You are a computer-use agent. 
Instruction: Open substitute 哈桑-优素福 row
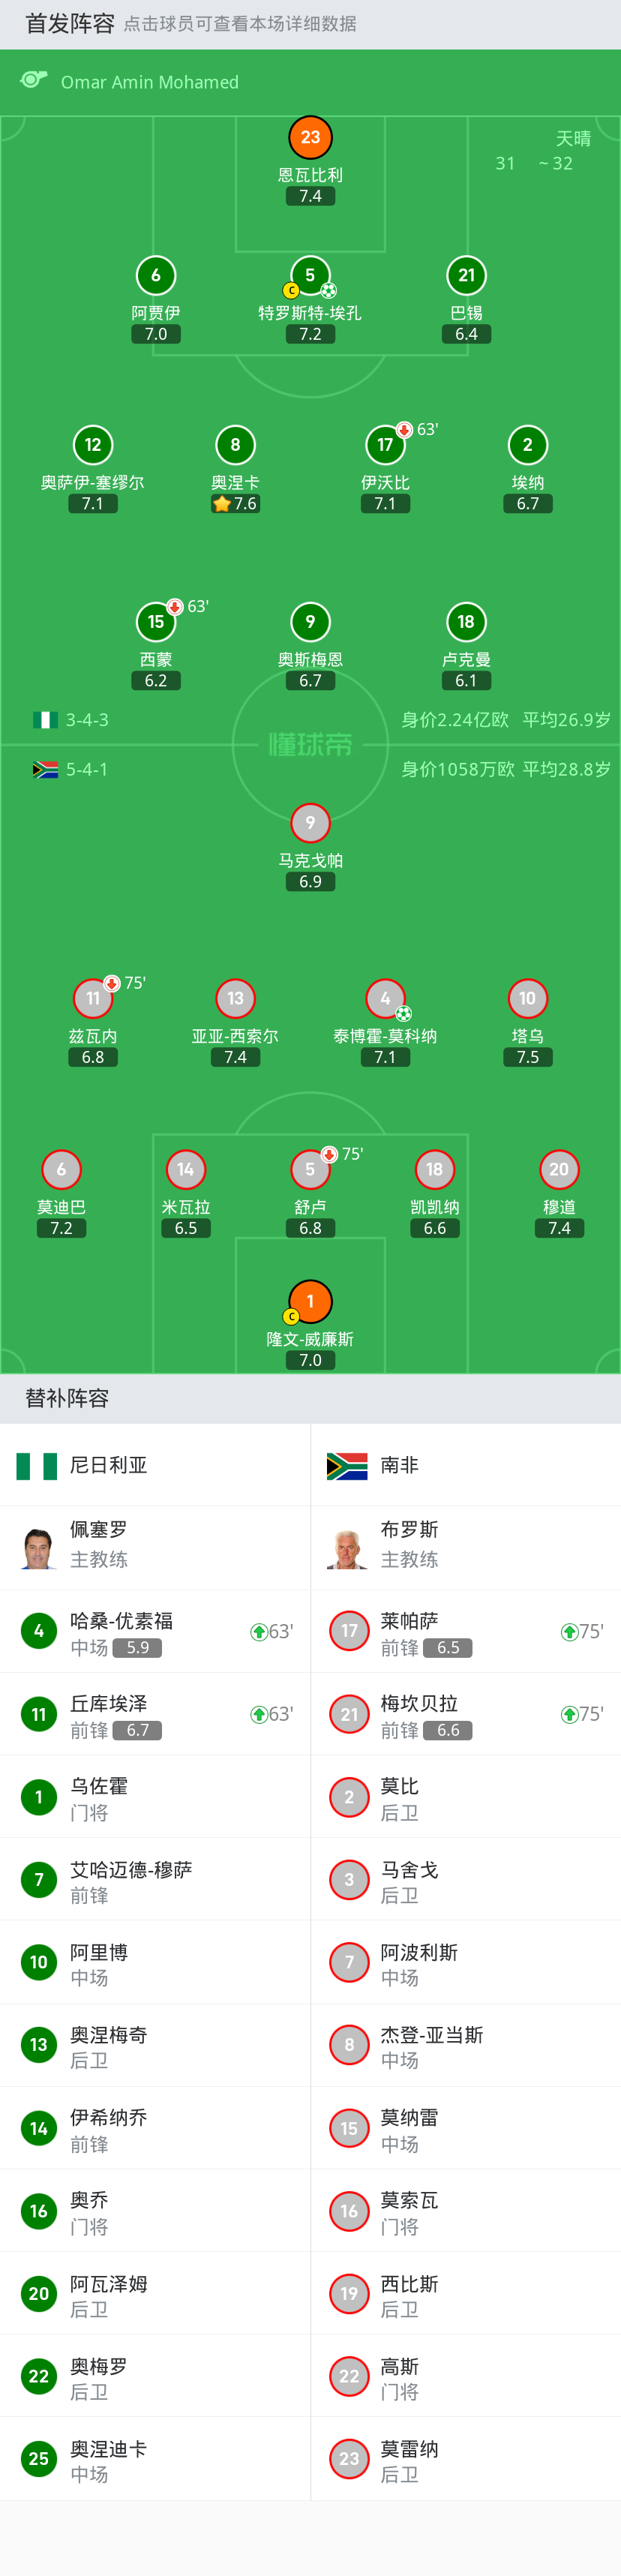click(x=155, y=1632)
